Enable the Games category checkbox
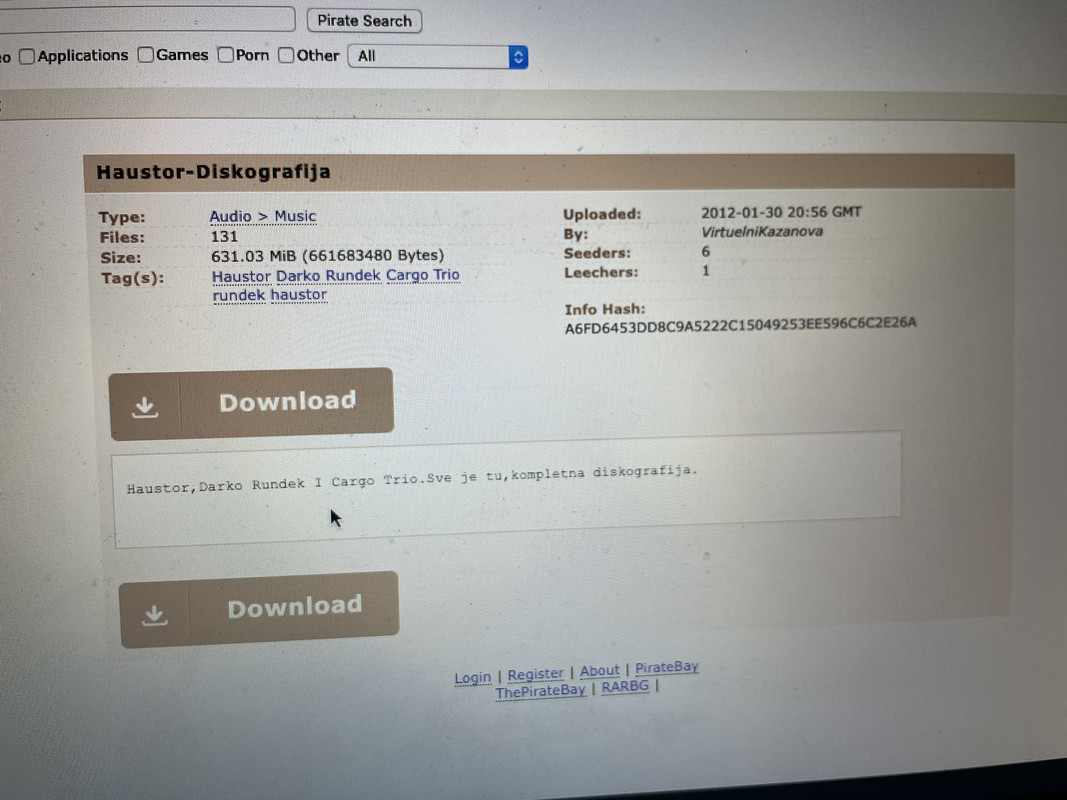 tap(146, 55)
